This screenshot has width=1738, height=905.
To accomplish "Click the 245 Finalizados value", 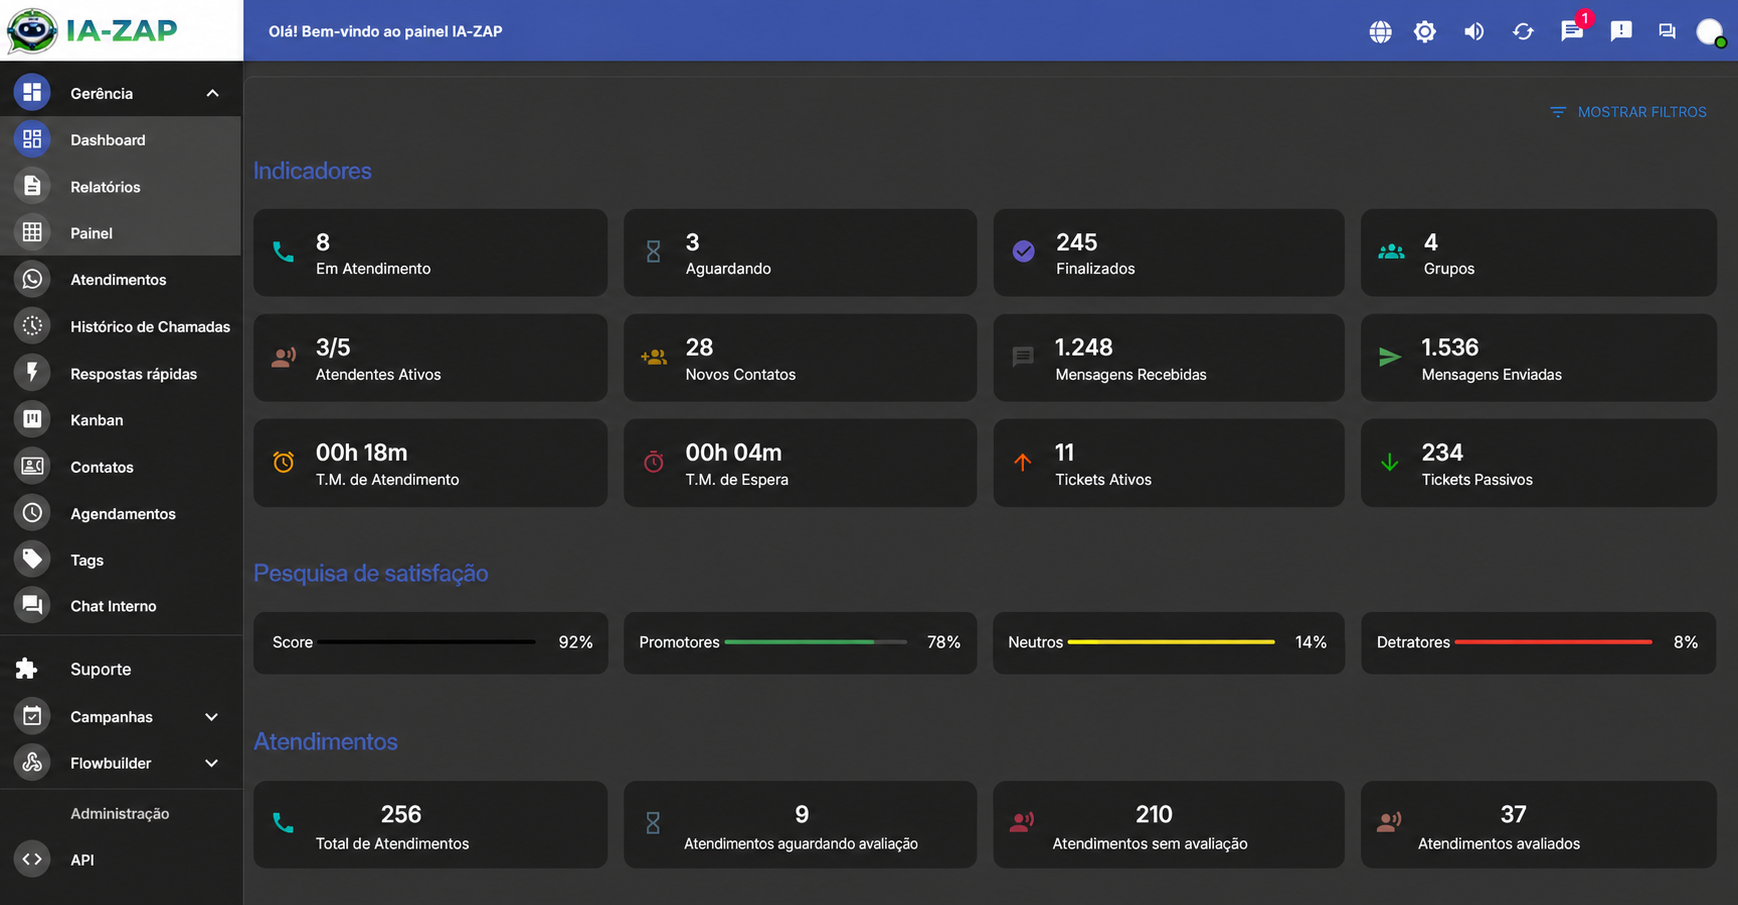I will coord(1077,242).
